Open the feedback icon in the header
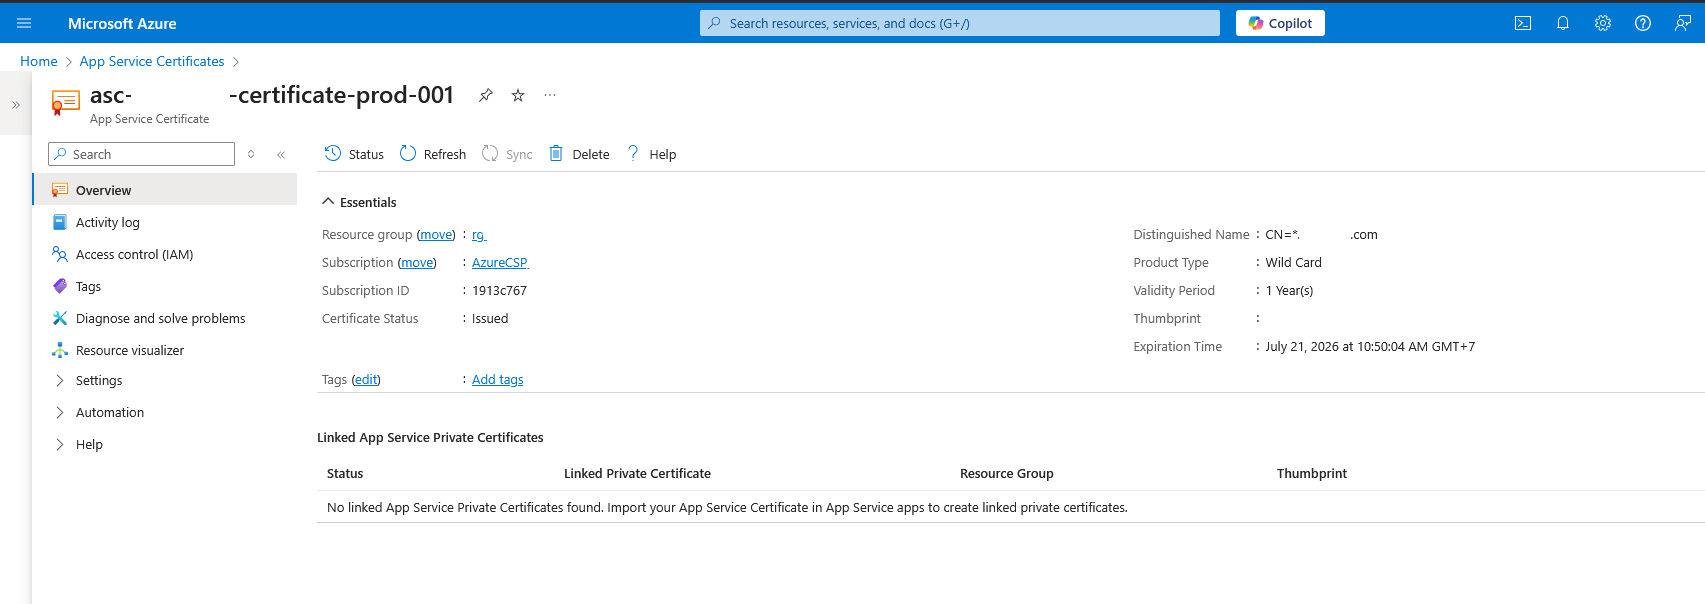The height and width of the screenshot is (604, 1705). pos(1683,23)
